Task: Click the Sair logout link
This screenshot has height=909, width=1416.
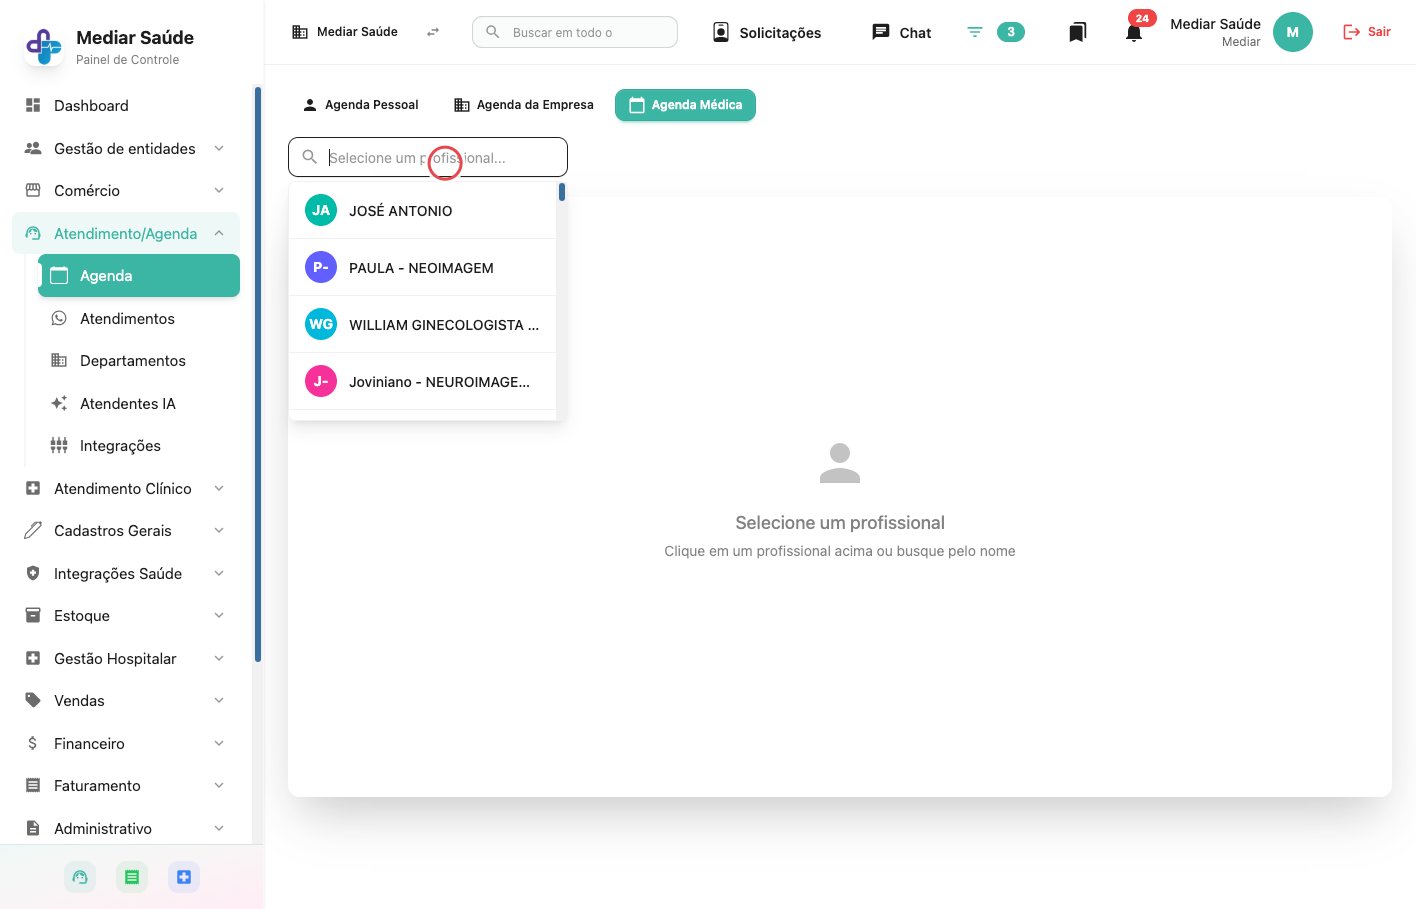Action: (1367, 32)
